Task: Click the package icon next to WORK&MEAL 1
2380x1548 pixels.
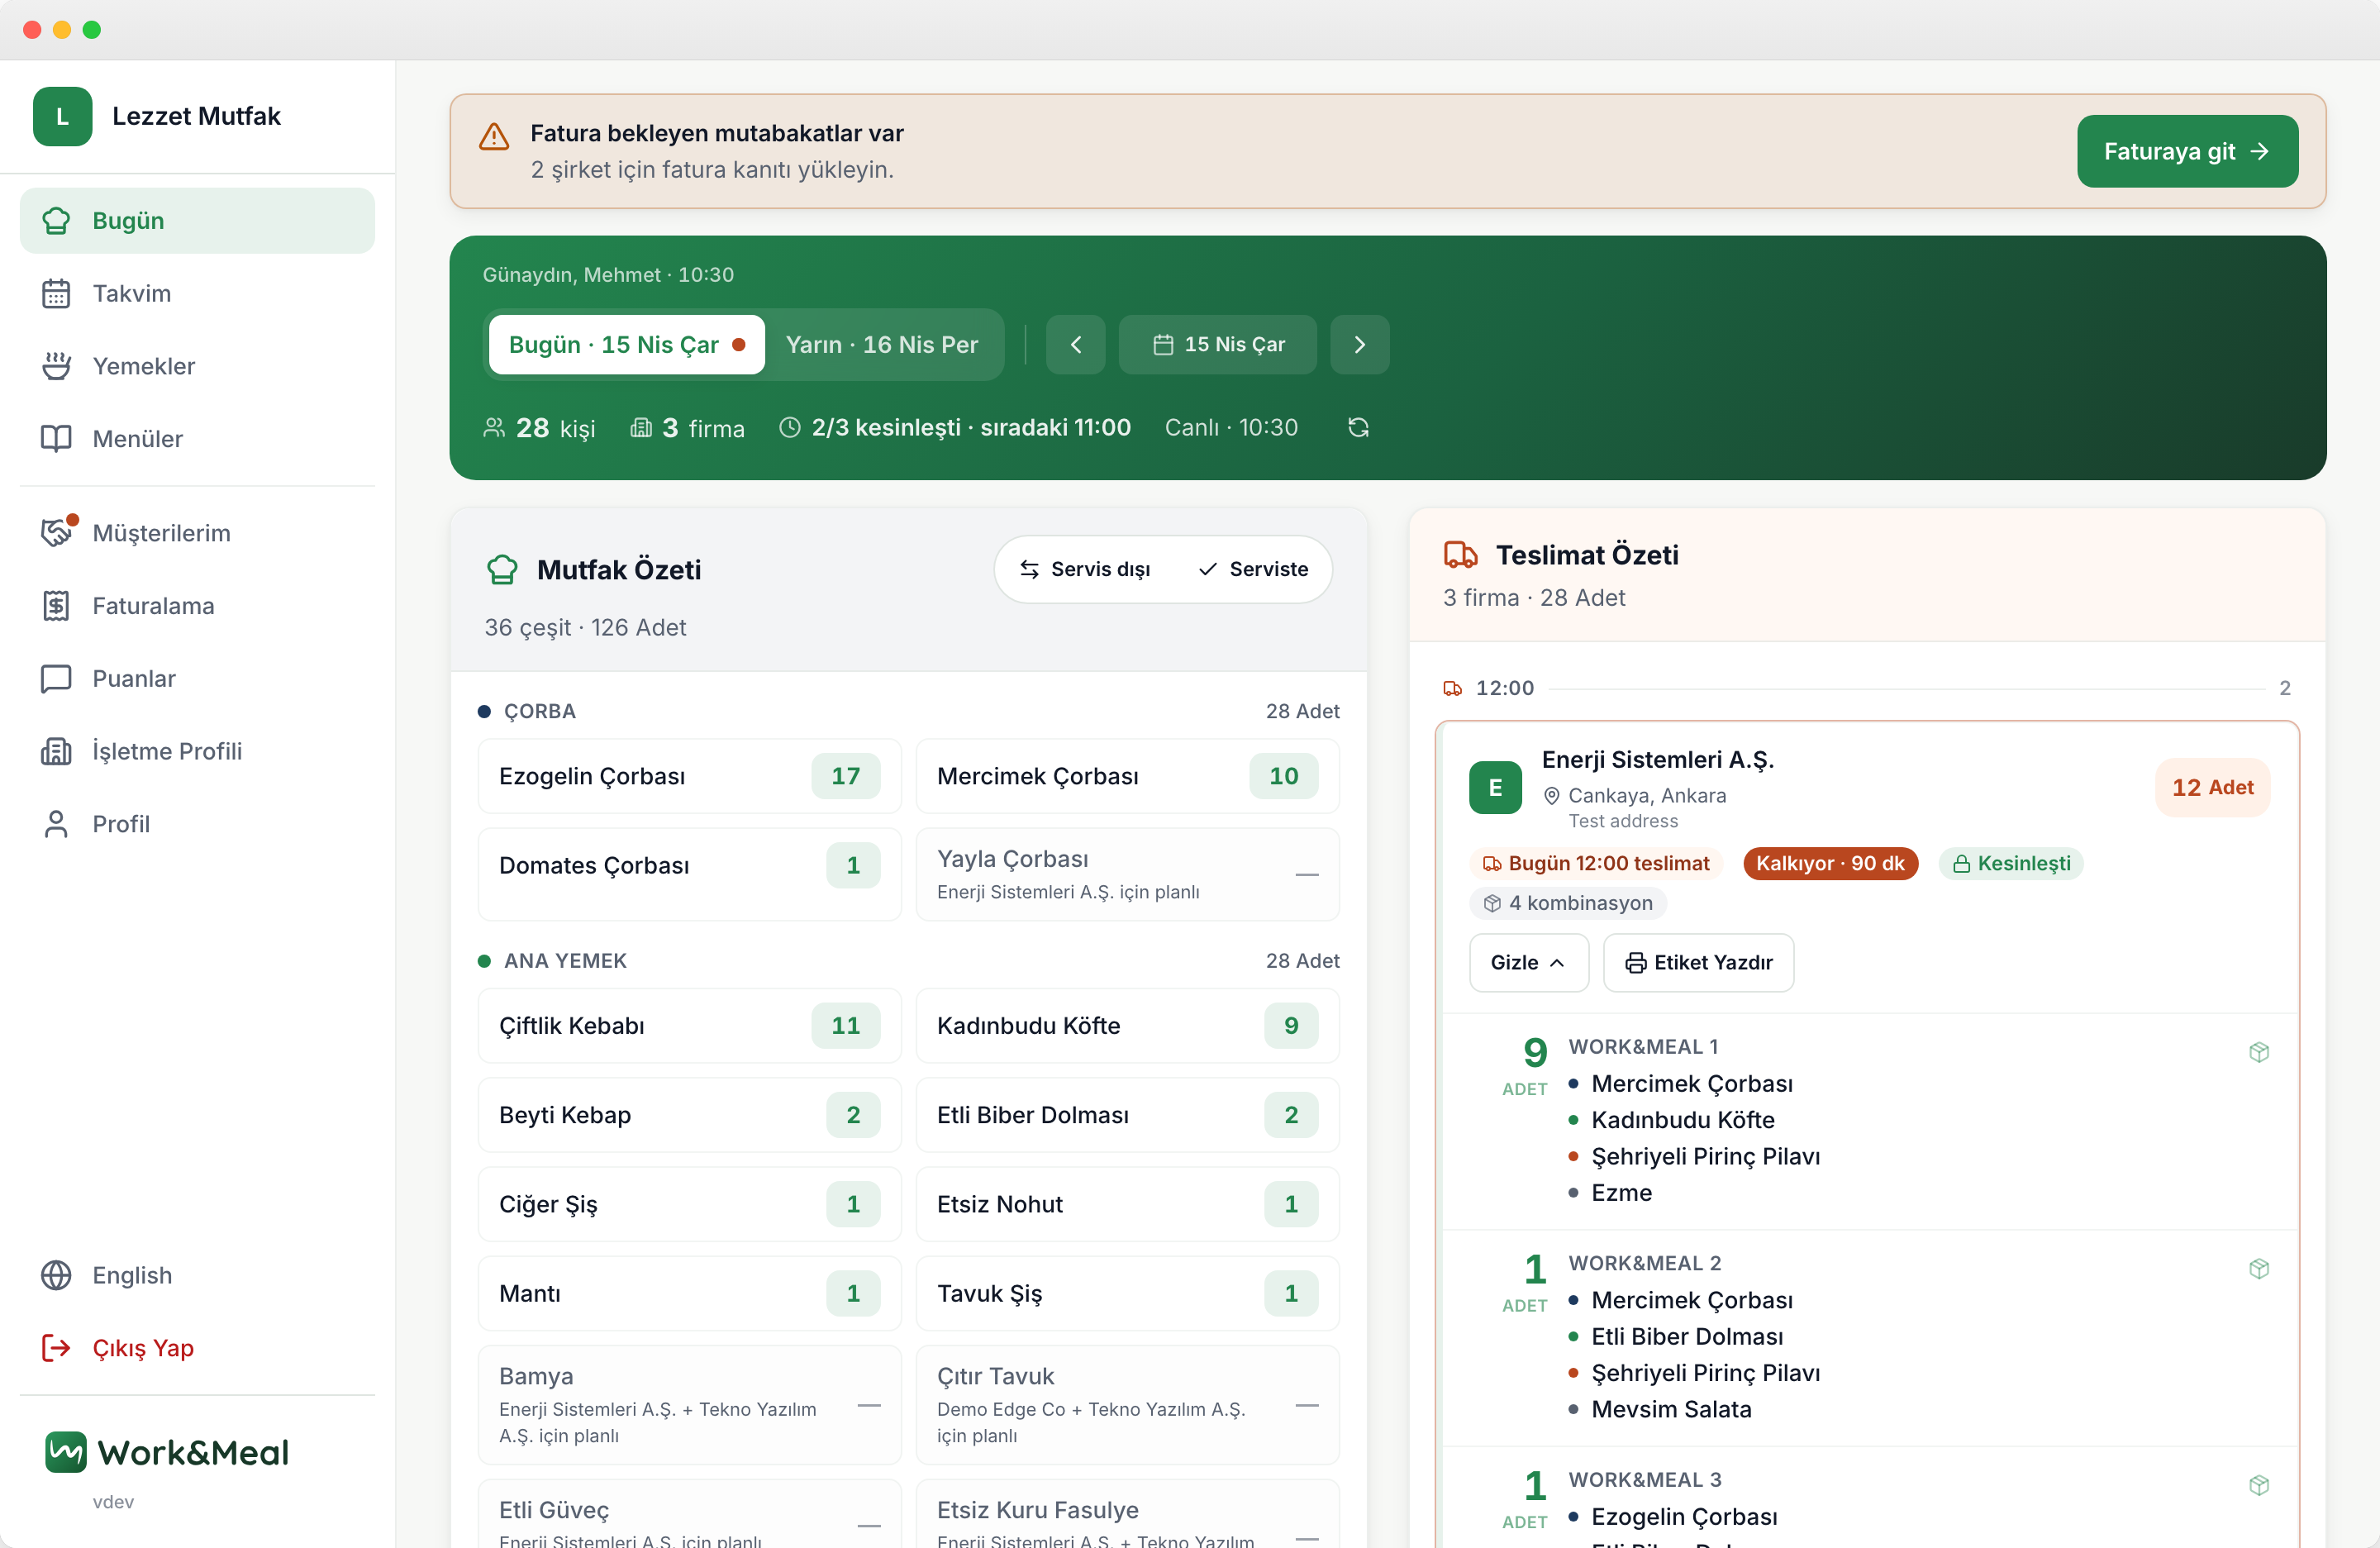Action: [x=2258, y=1052]
